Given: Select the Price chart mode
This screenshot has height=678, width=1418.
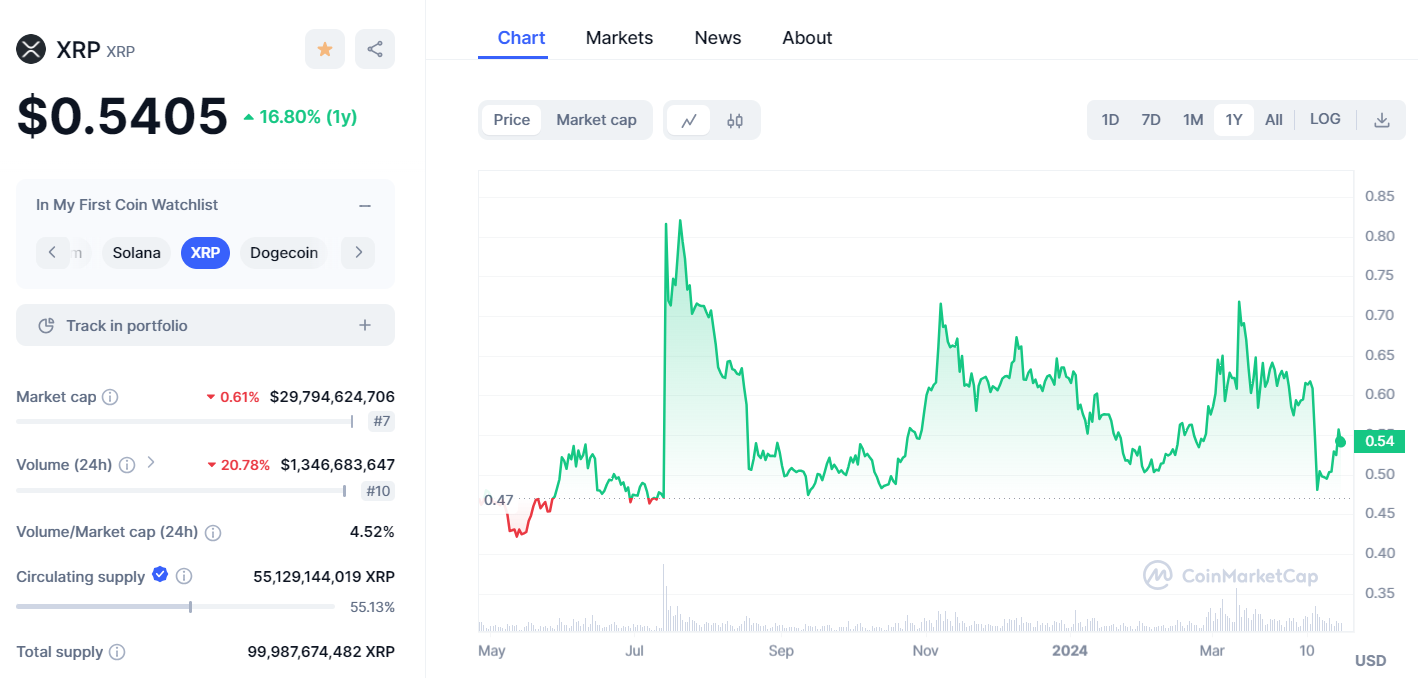Looking at the screenshot, I should [x=512, y=120].
